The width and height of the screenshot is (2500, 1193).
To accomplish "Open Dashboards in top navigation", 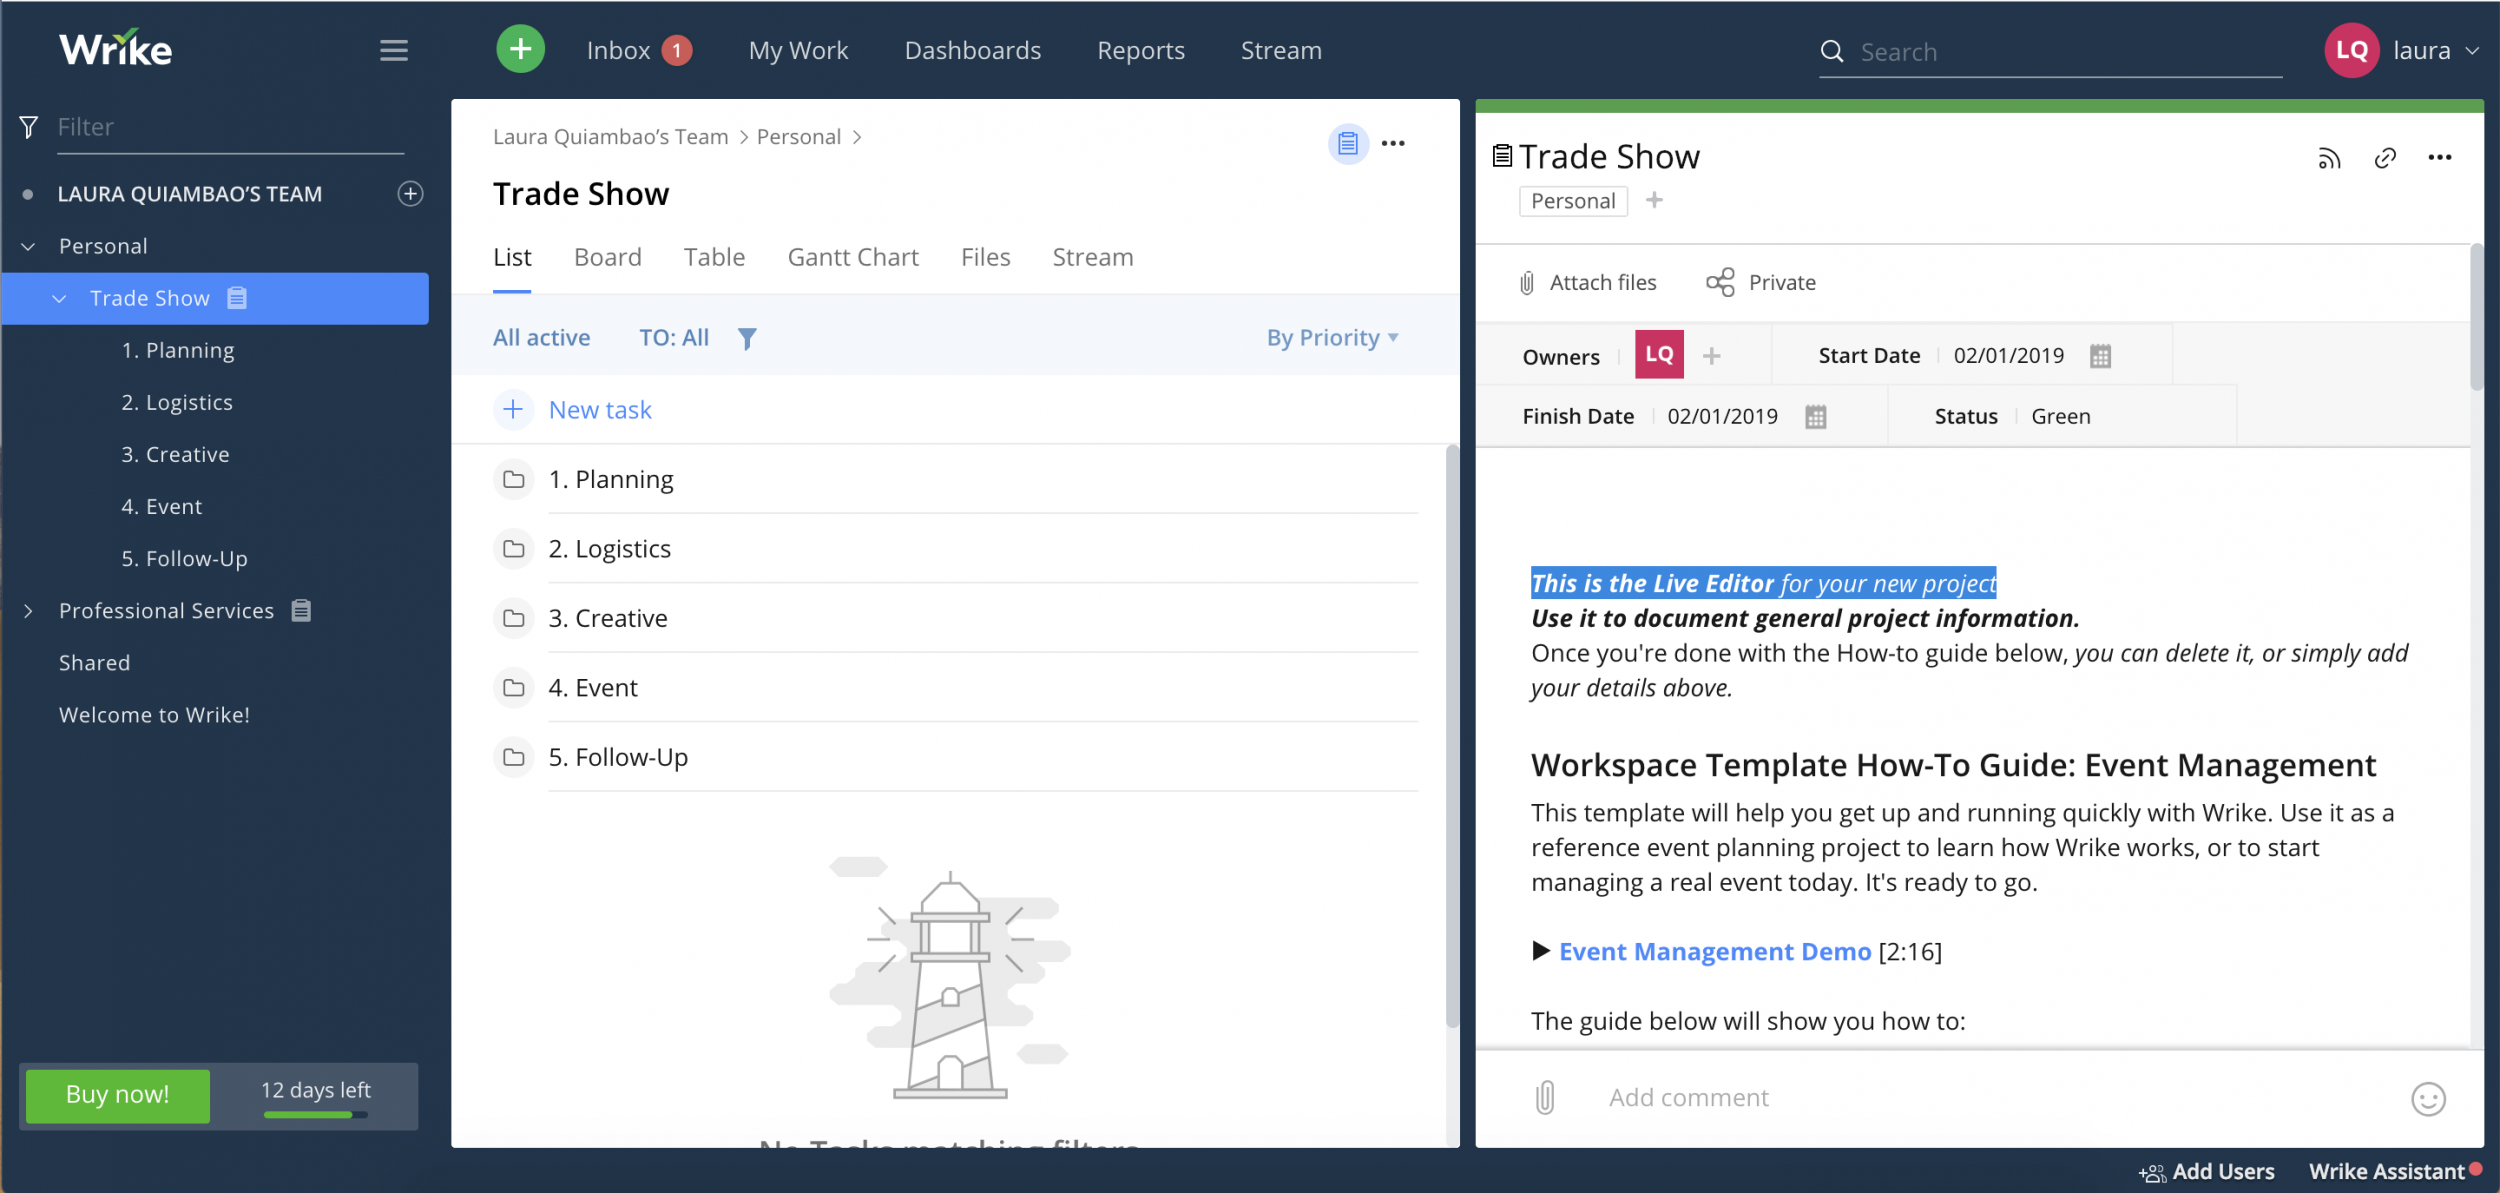I will [972, 50].
